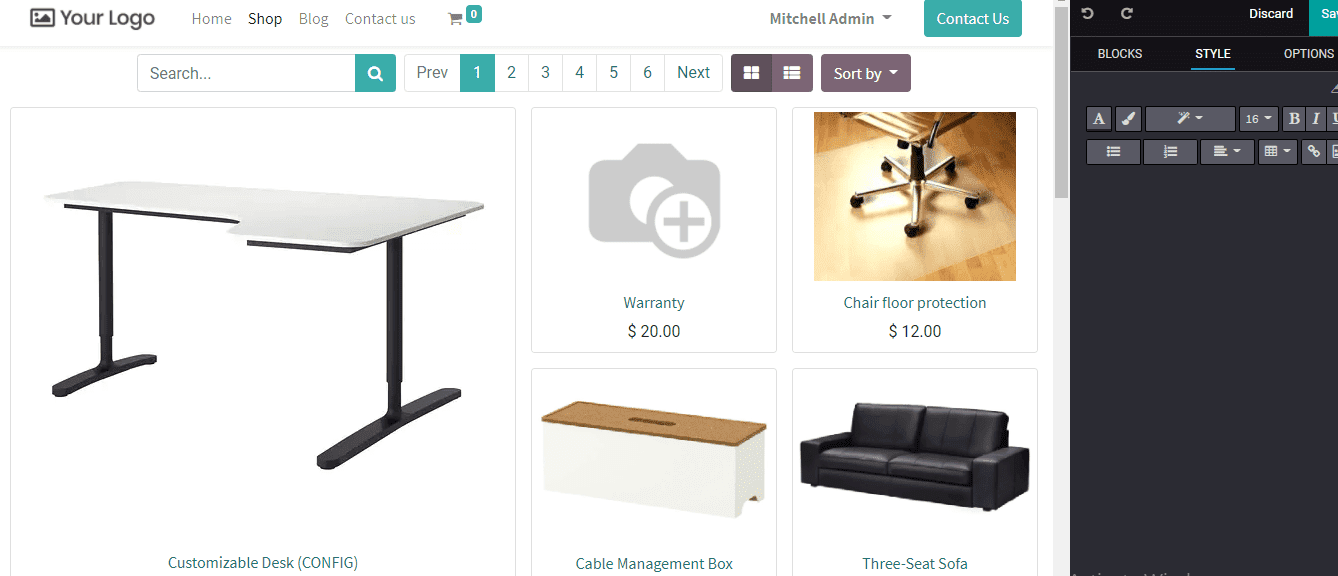Click the insert link chain icon
The height and width of the screenshot is (576, 1338).
click(1314, 151)
